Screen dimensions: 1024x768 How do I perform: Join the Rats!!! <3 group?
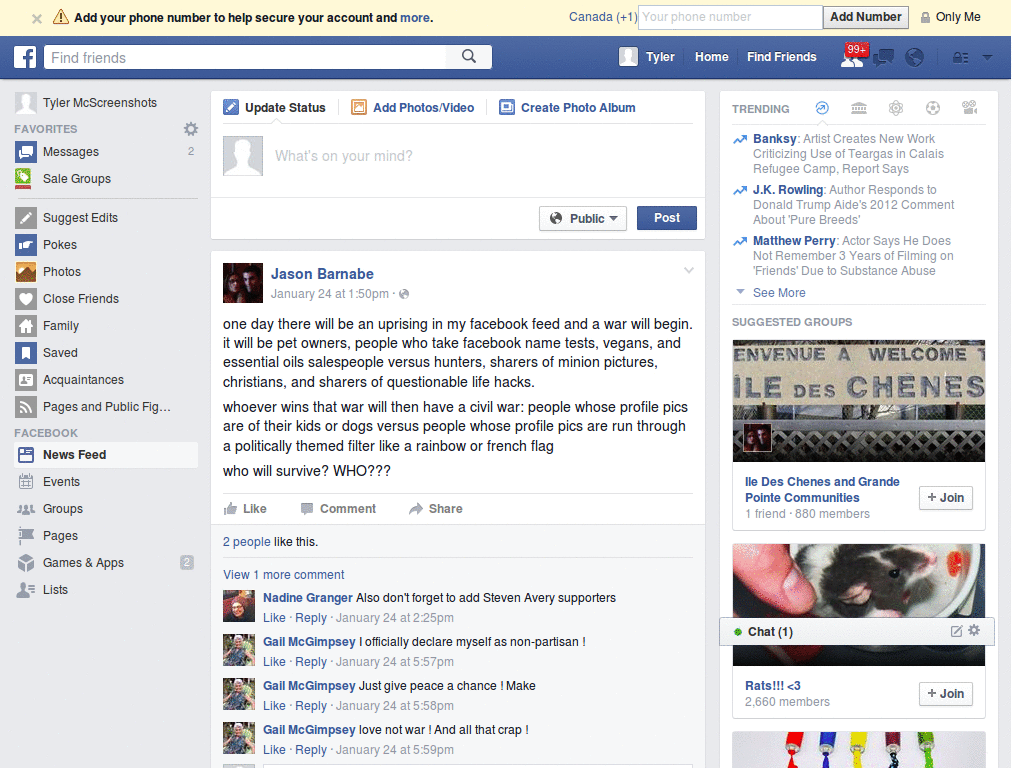click(x=946, y=694)
